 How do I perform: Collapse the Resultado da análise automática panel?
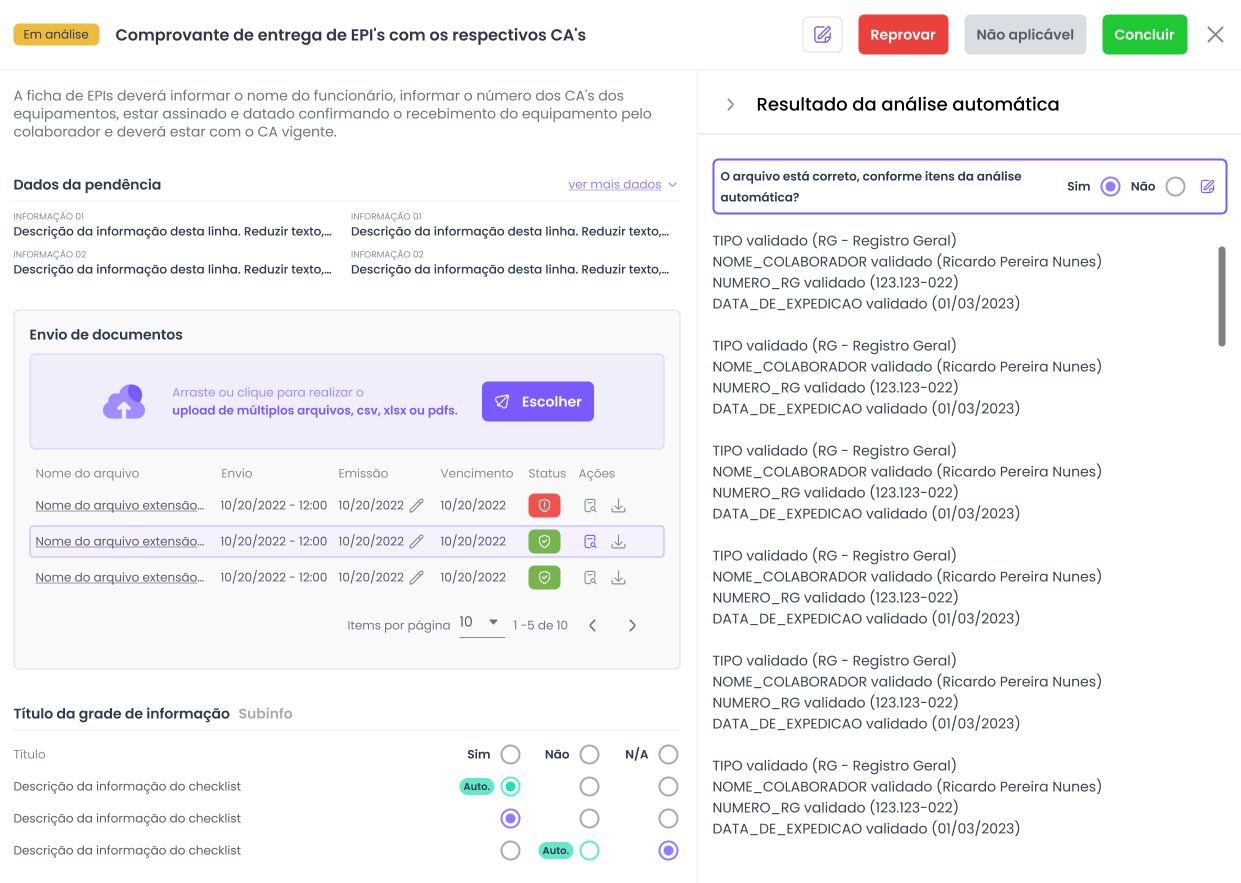coord(730,105)
